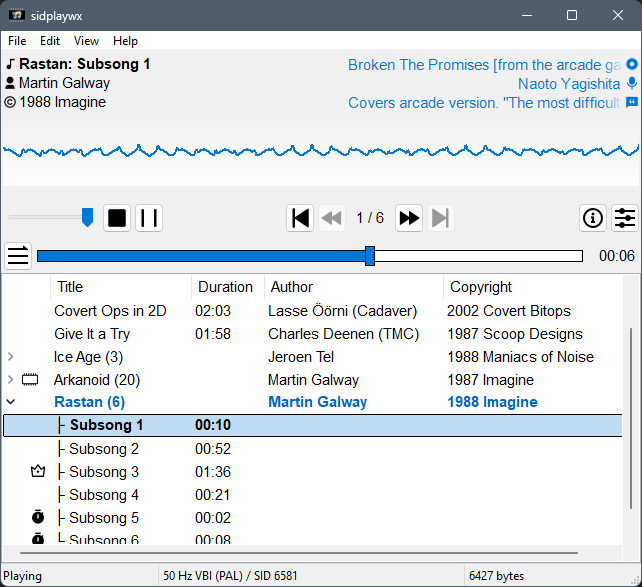
Task: Collapse the Rastan (6) entry
Action: click(10, 403)
